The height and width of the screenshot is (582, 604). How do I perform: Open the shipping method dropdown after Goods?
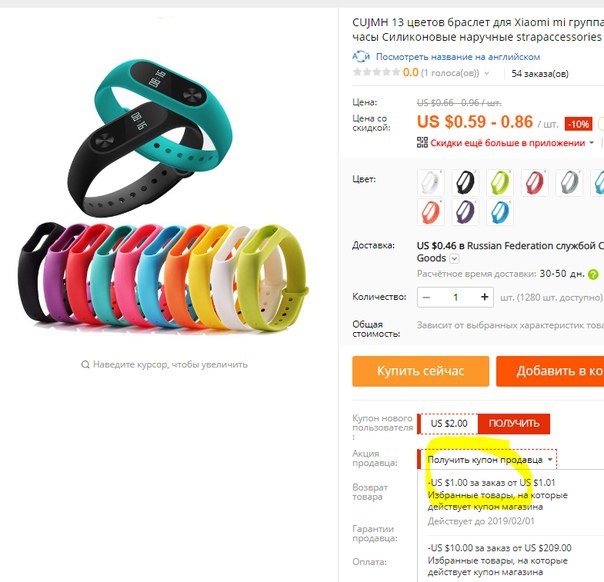point(455,258)
